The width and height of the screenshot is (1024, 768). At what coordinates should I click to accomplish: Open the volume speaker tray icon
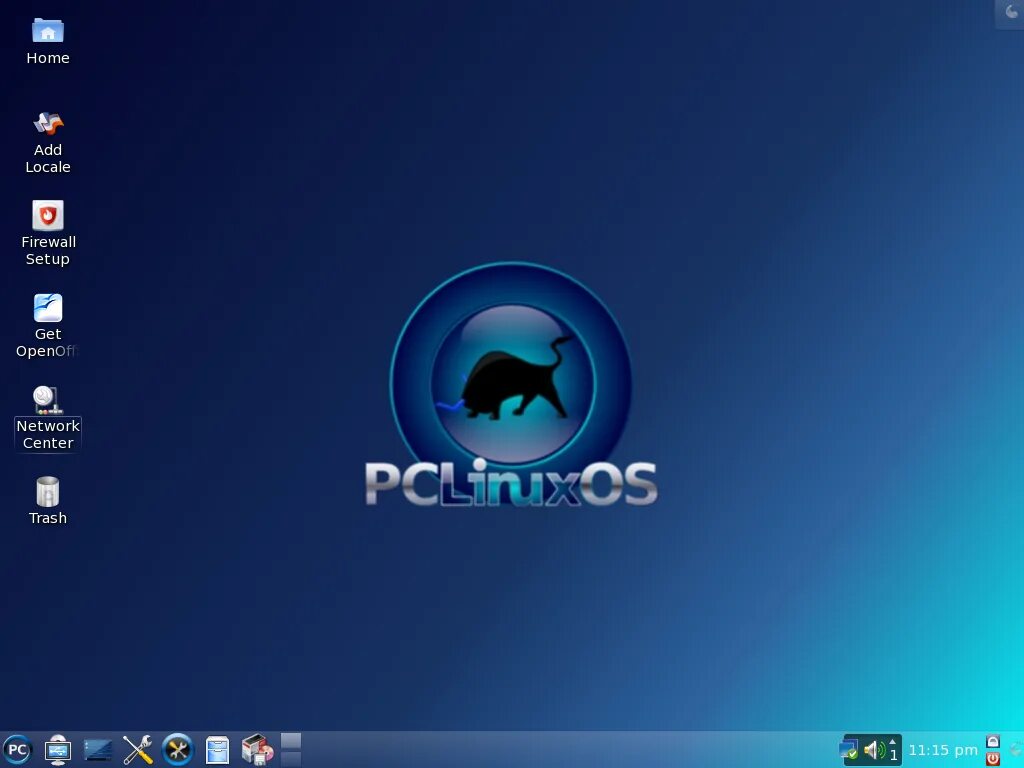tap(874, 750)
